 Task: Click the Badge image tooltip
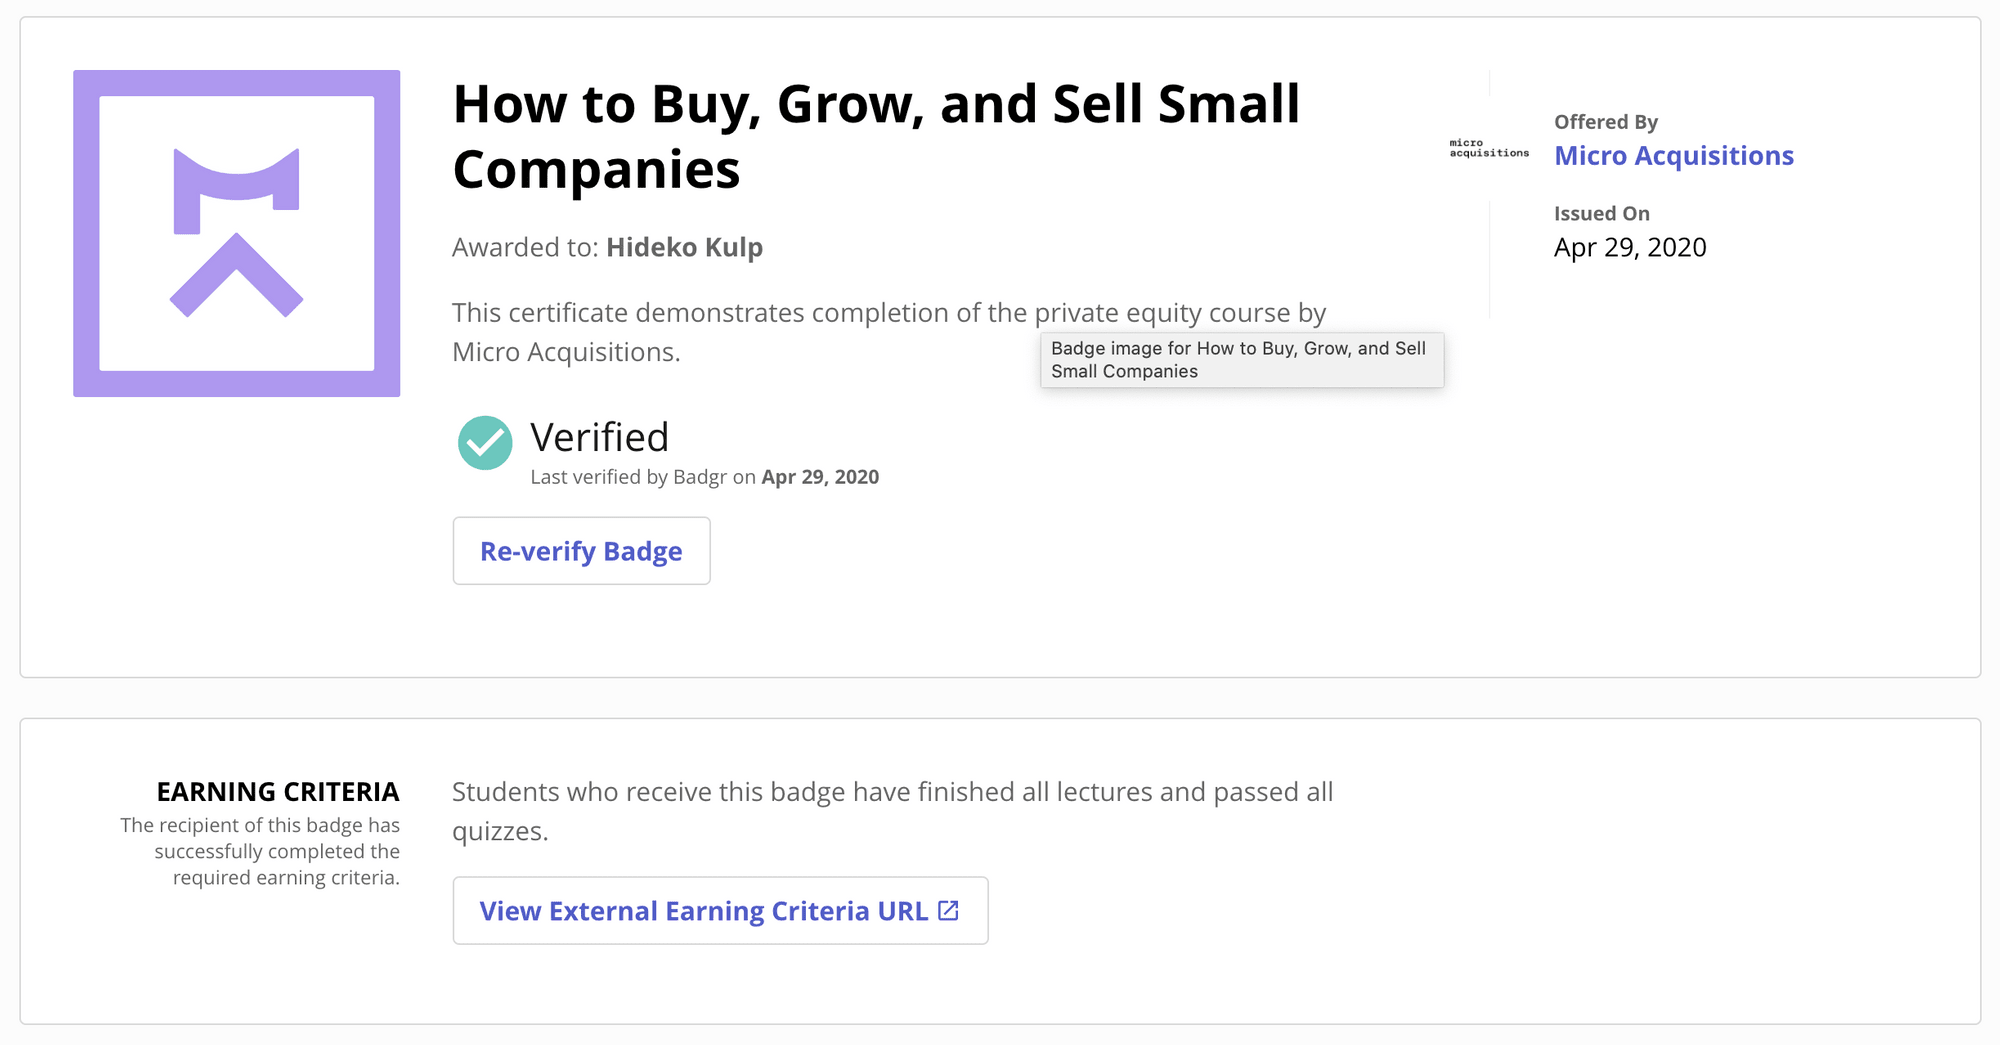click(x=1242, y=360)
